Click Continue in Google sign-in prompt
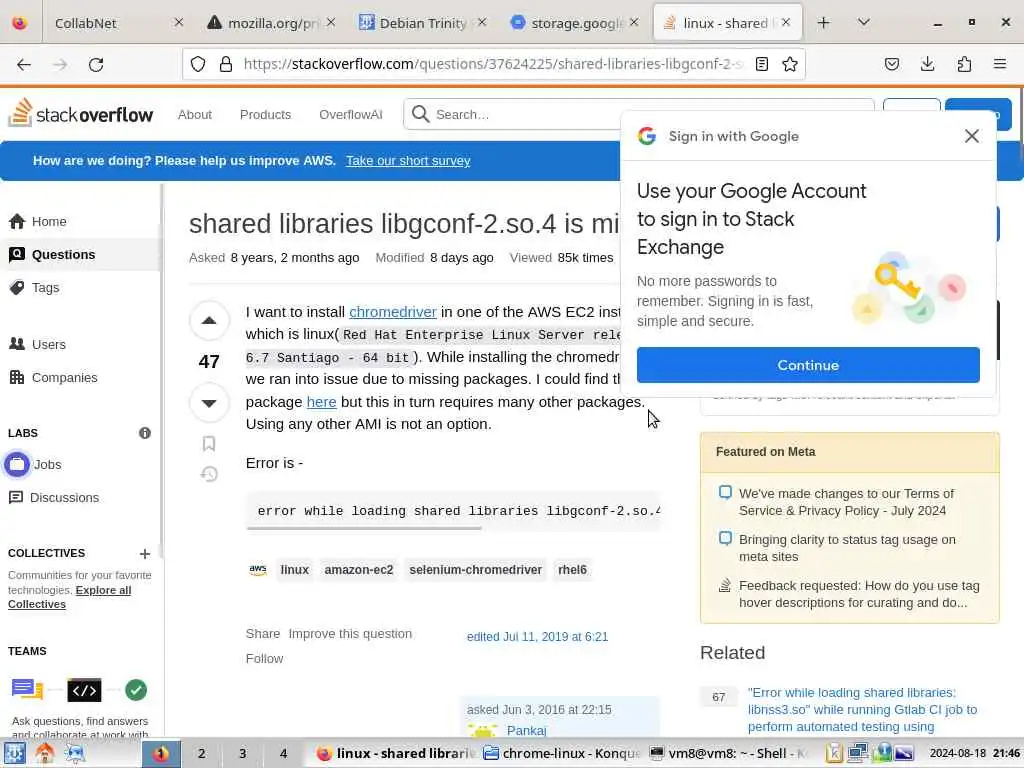The height and width of the screenshot is (768, 1024). [808, 365]
